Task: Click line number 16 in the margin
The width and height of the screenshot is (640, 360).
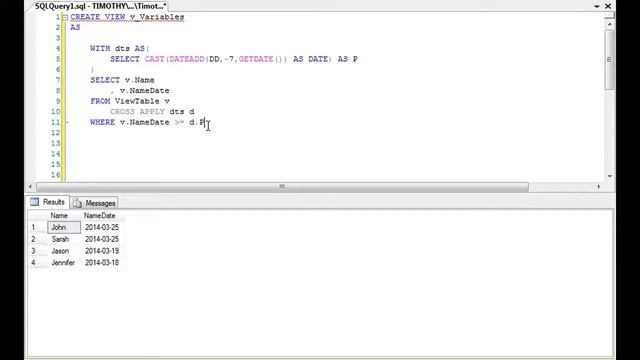Action: click(x=56, y=175)
